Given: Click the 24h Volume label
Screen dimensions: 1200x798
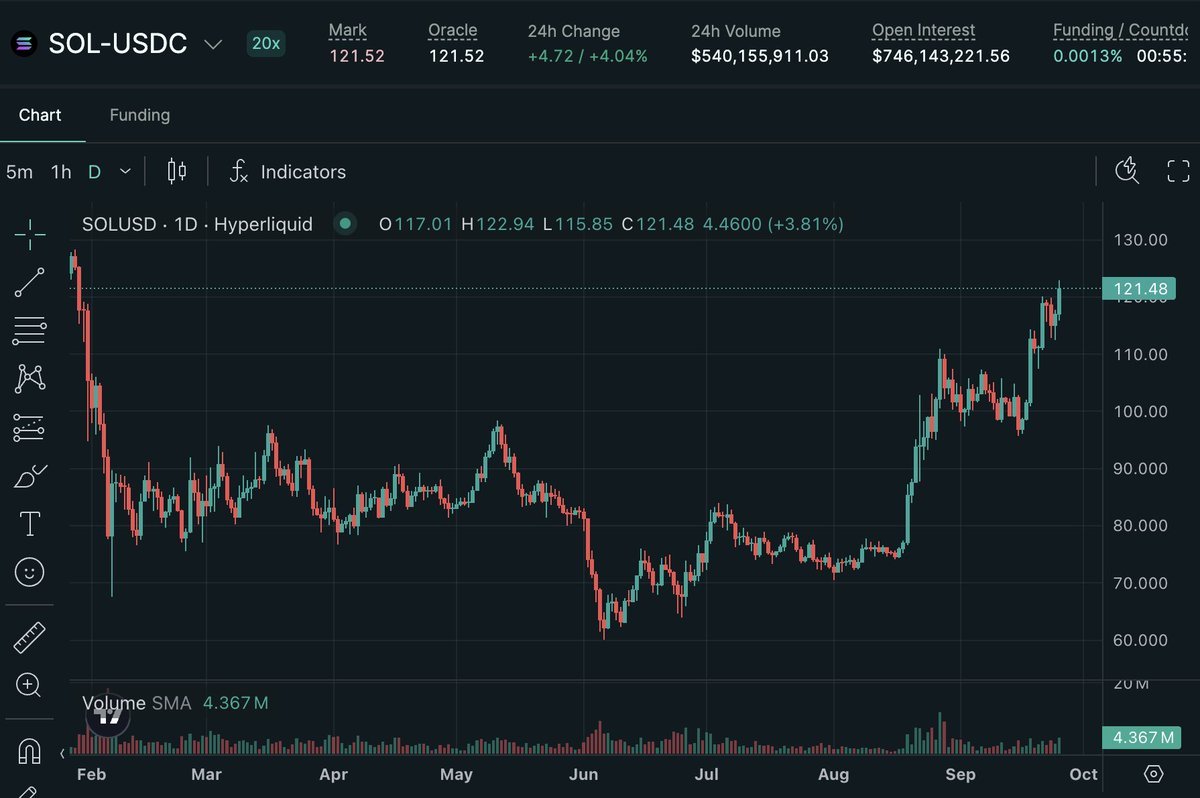Looking at the screenshot, I should [736, 31].
